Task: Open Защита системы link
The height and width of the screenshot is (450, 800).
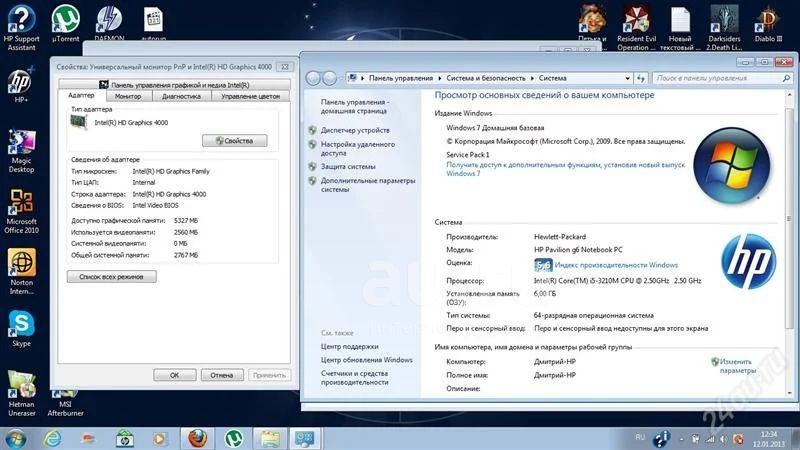Action: (x=348, y=166)
